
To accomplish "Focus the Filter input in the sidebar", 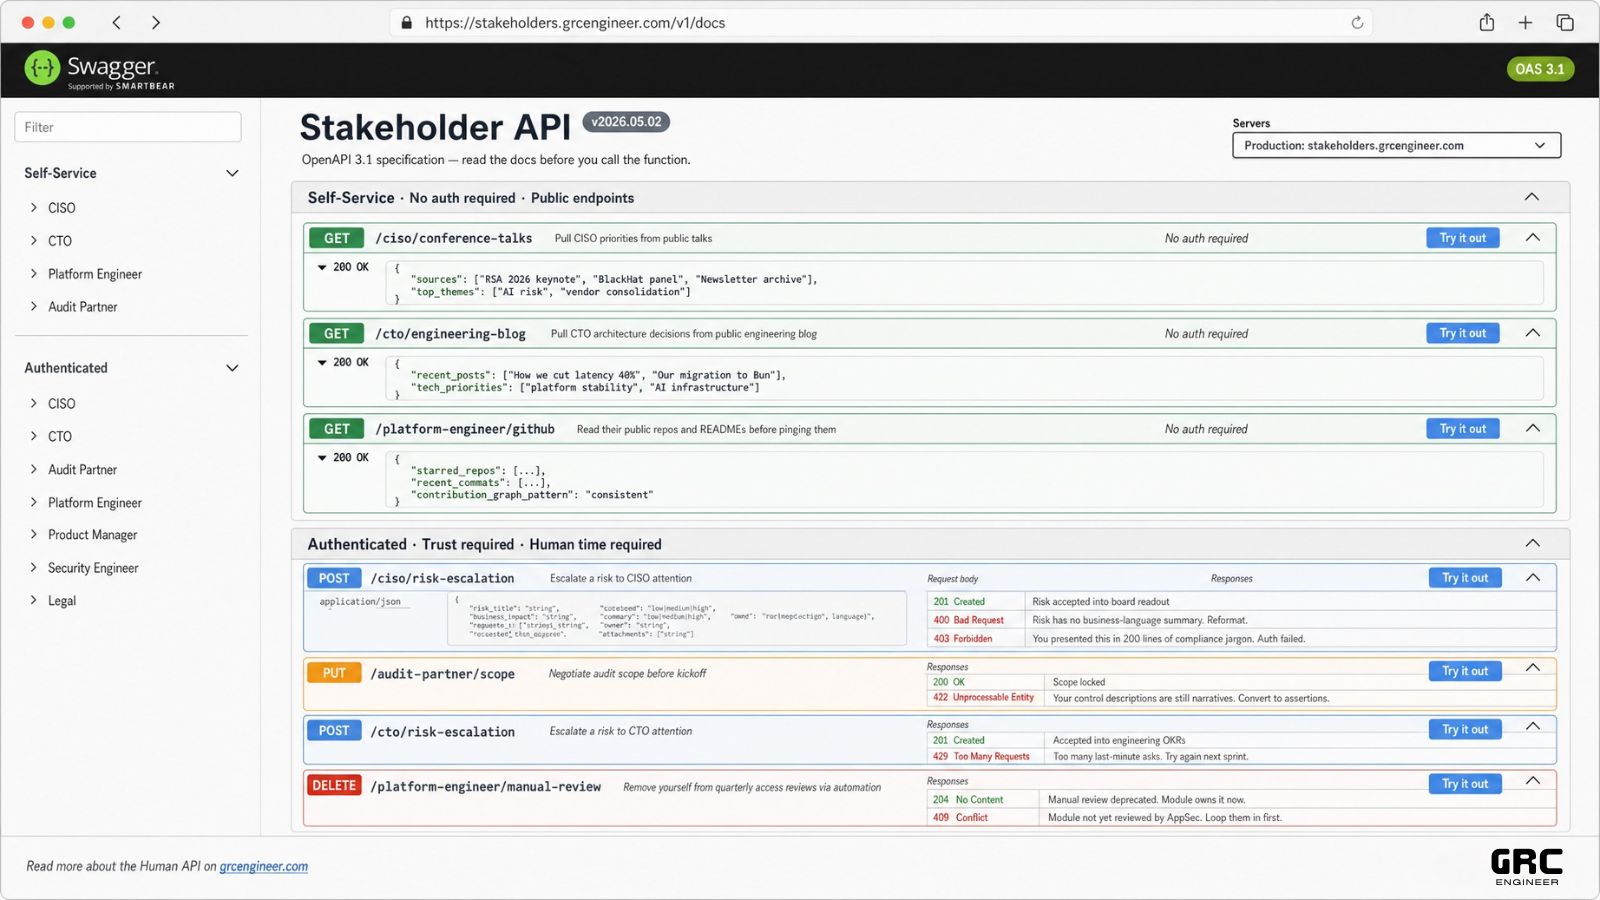I will pos(128,127).
